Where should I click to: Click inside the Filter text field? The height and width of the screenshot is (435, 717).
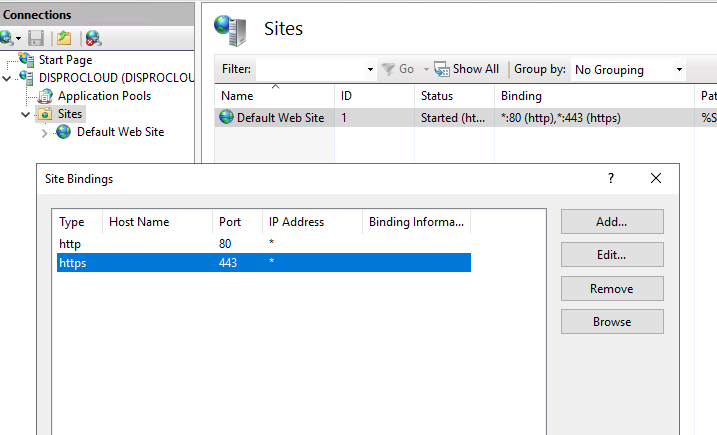tap(310, 70)
